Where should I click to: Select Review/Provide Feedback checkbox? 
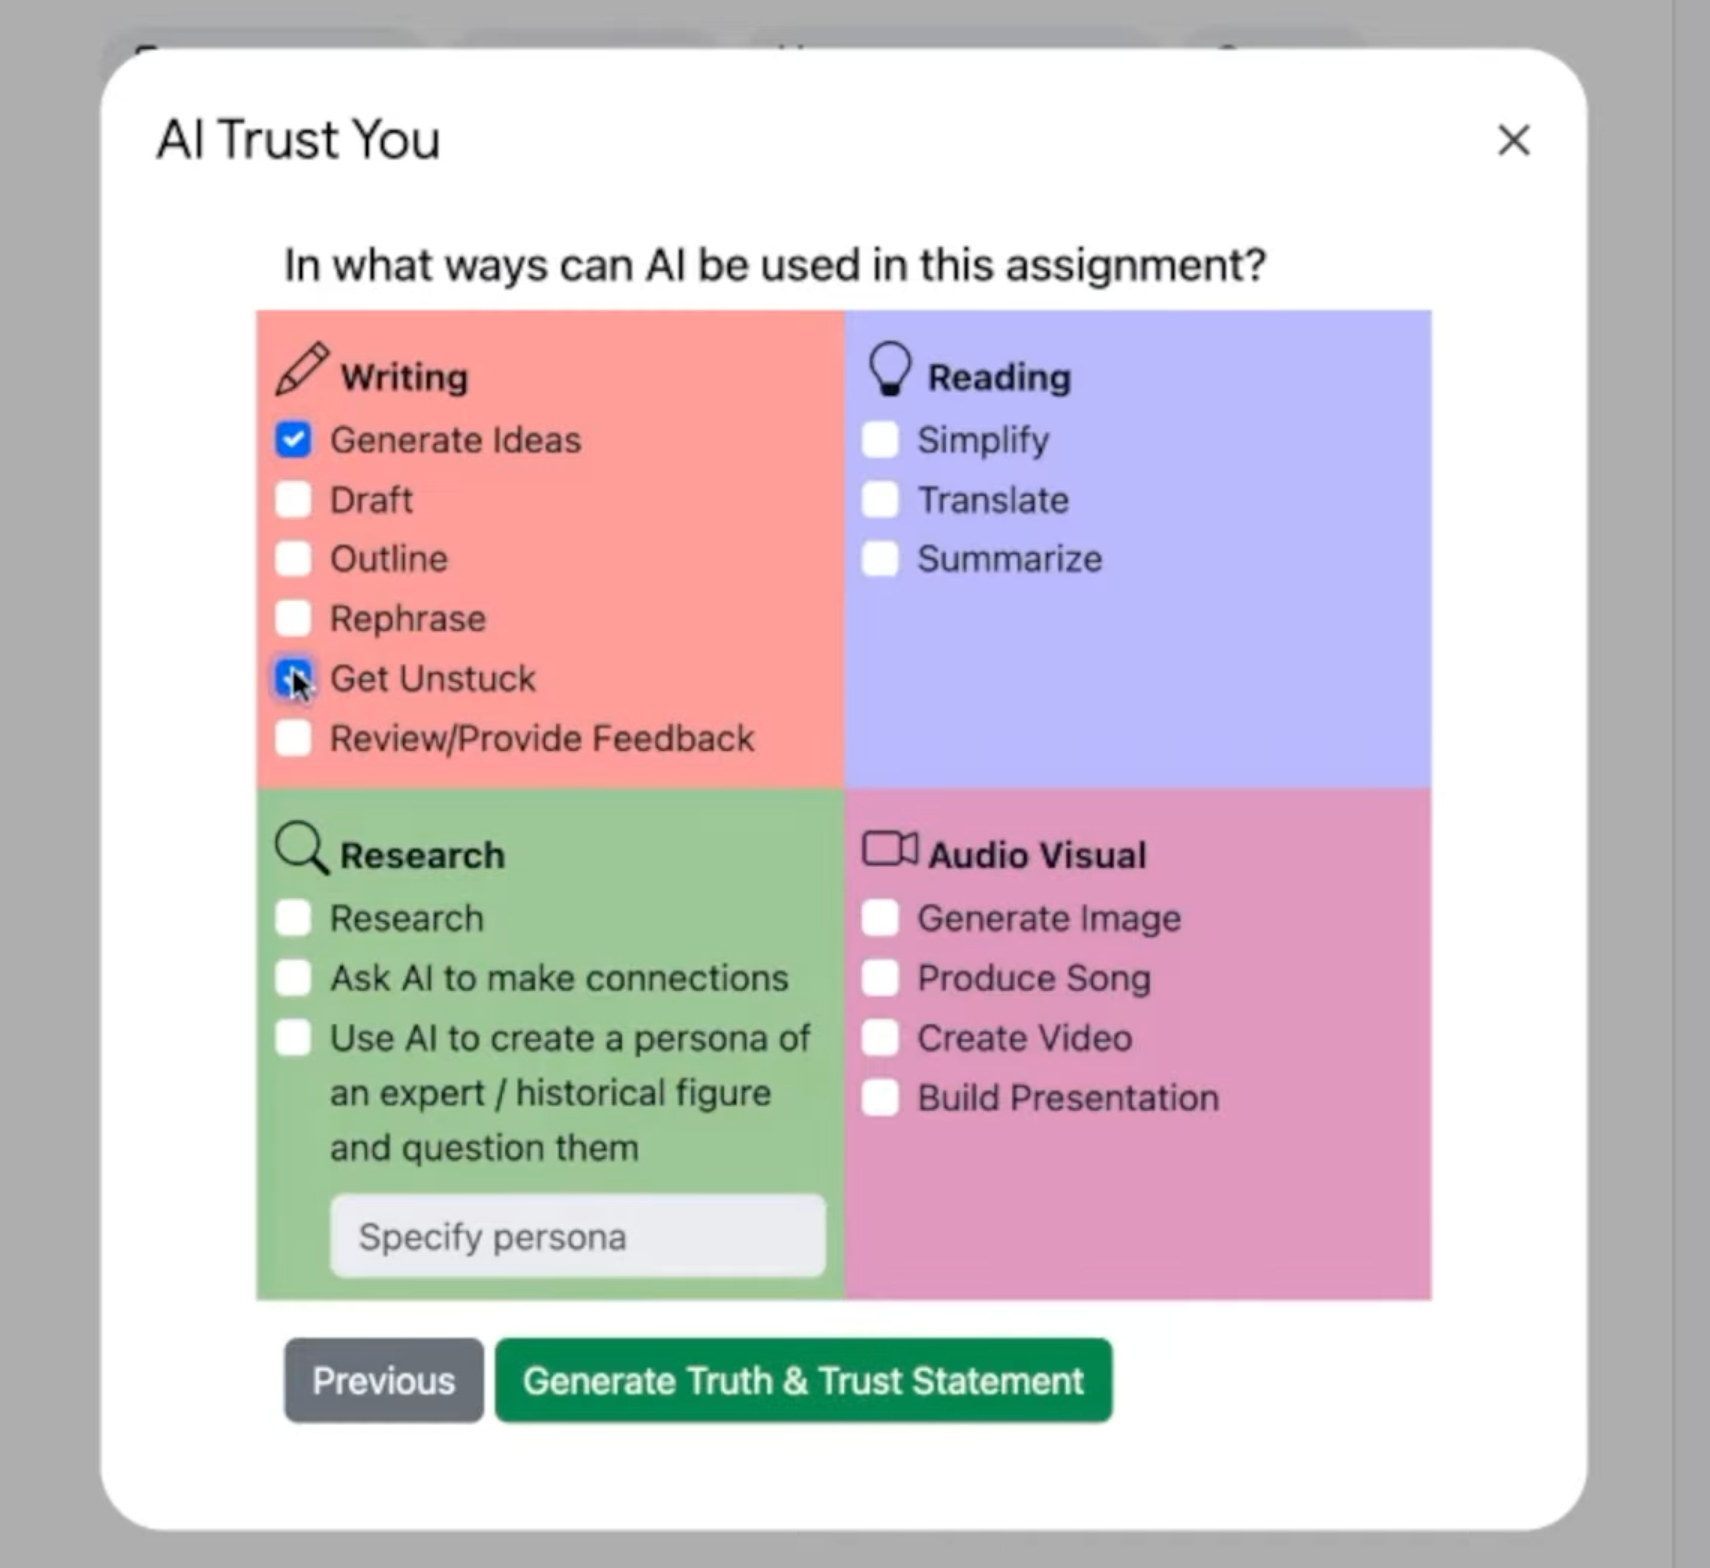pyautogui.click(x=293, y=738)
